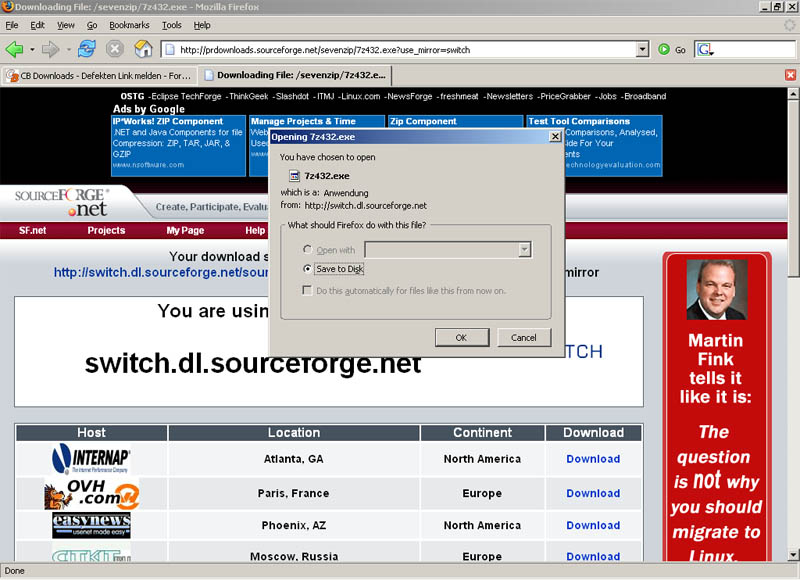Screen dimensions: 800x580
Task: Open the Edit menu
Action: click(37, 25)
